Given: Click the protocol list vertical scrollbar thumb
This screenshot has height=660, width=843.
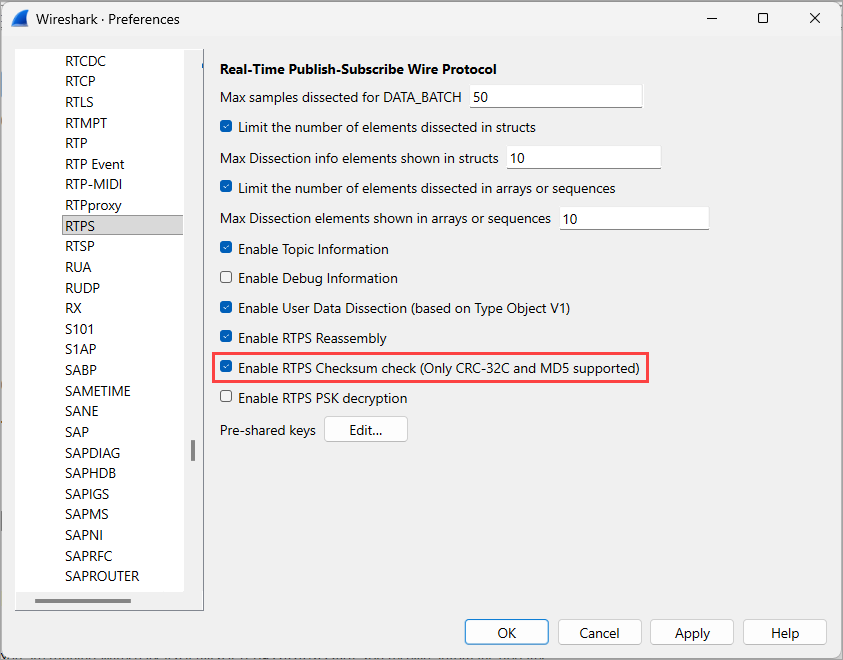Looking at the screenshot, I should tap(193, 450).
